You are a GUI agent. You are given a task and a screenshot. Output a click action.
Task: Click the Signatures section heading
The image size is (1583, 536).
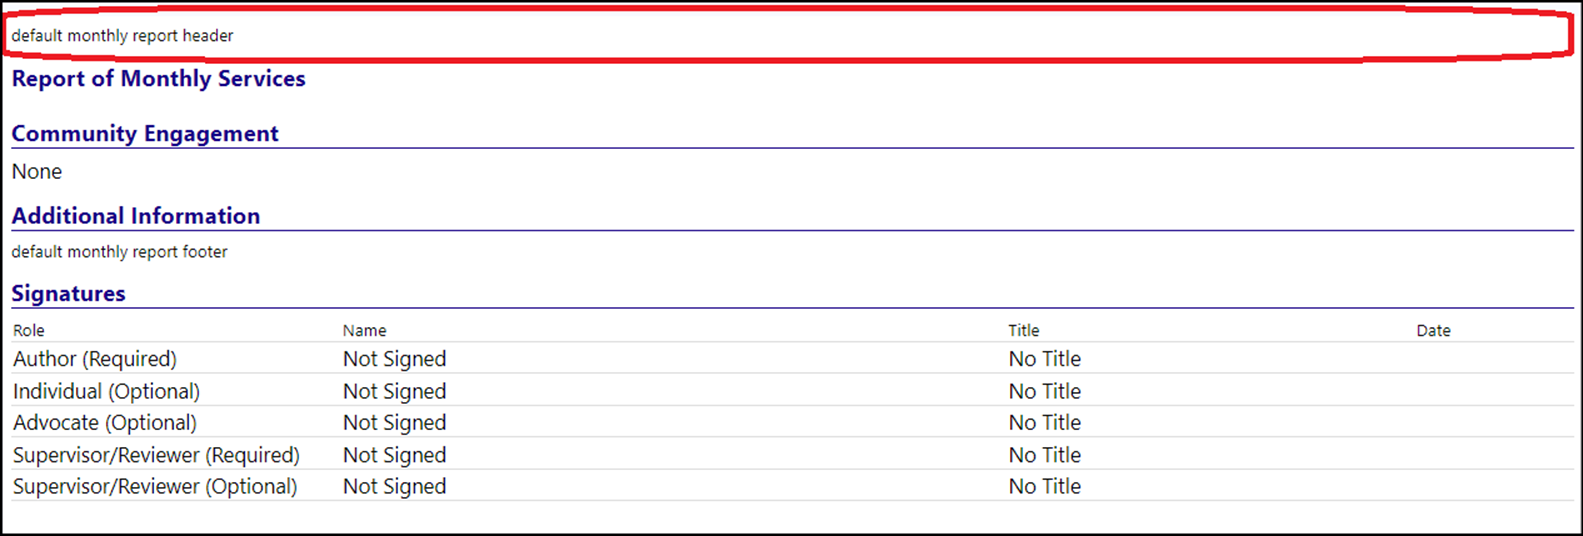click(68, 294)
